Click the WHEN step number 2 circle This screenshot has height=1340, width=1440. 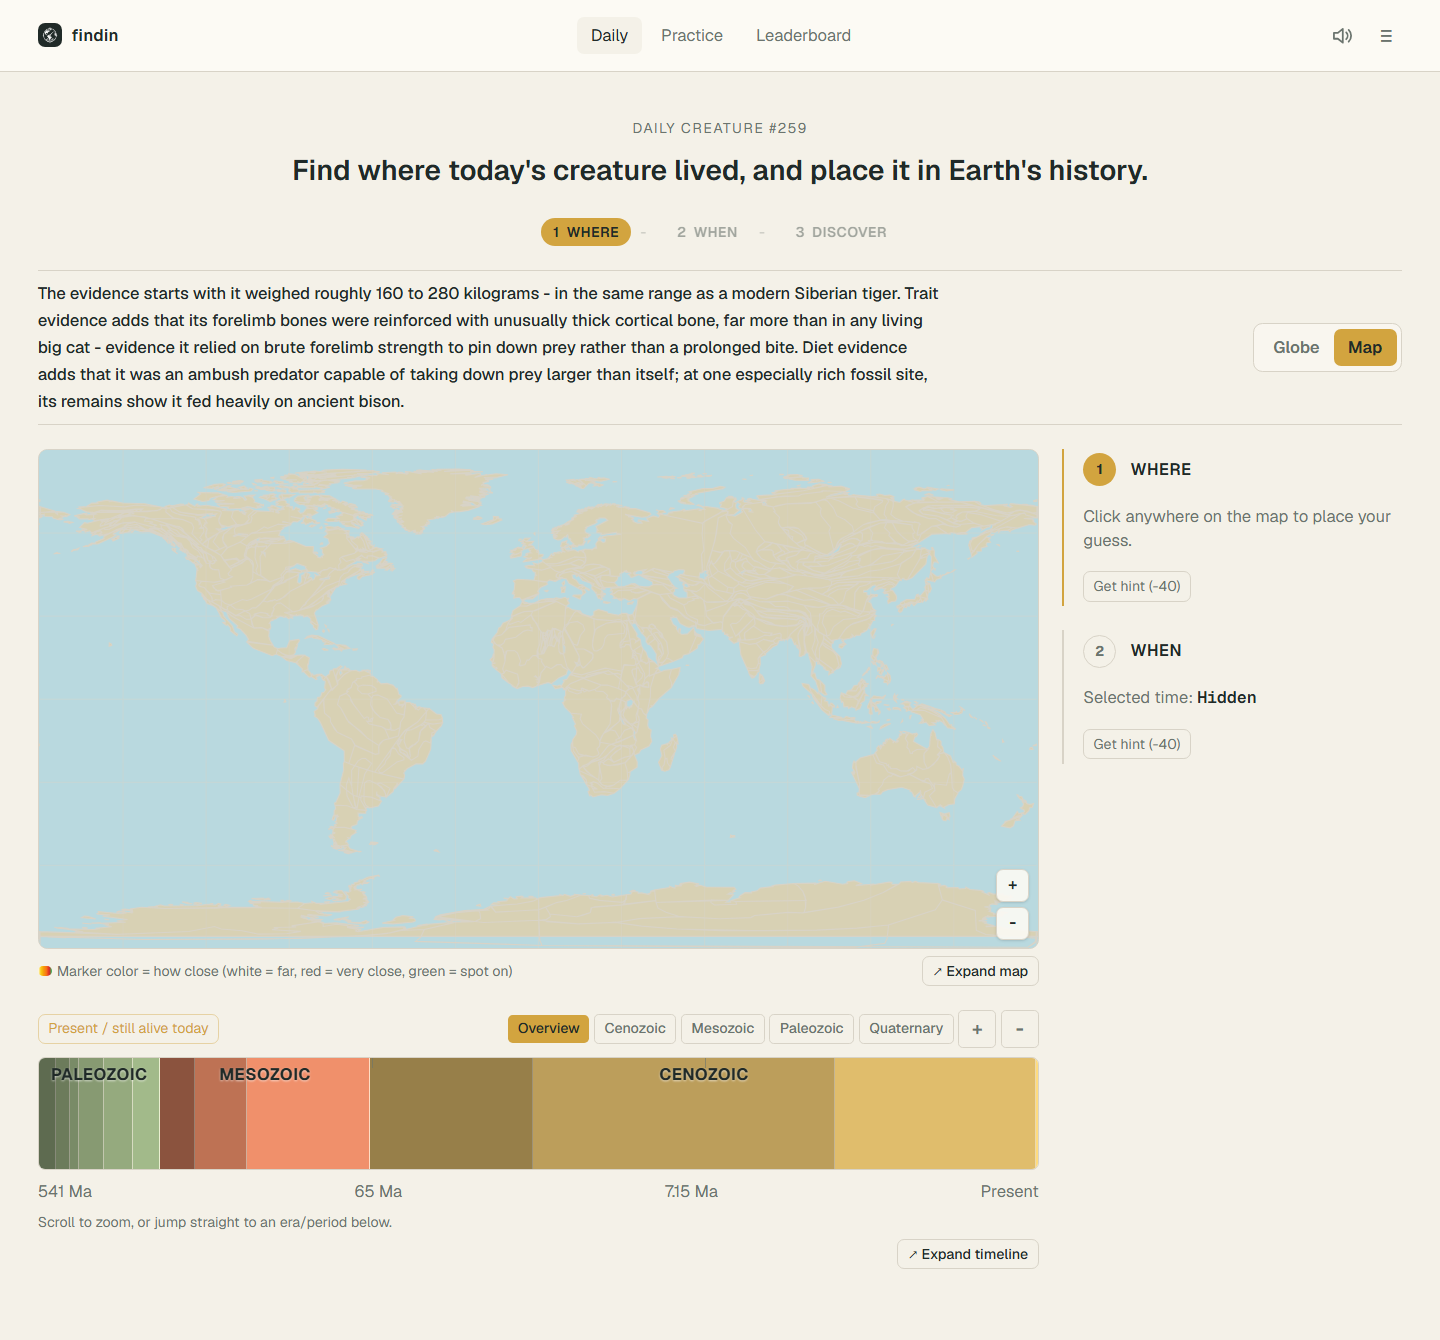click(1100, 651)
